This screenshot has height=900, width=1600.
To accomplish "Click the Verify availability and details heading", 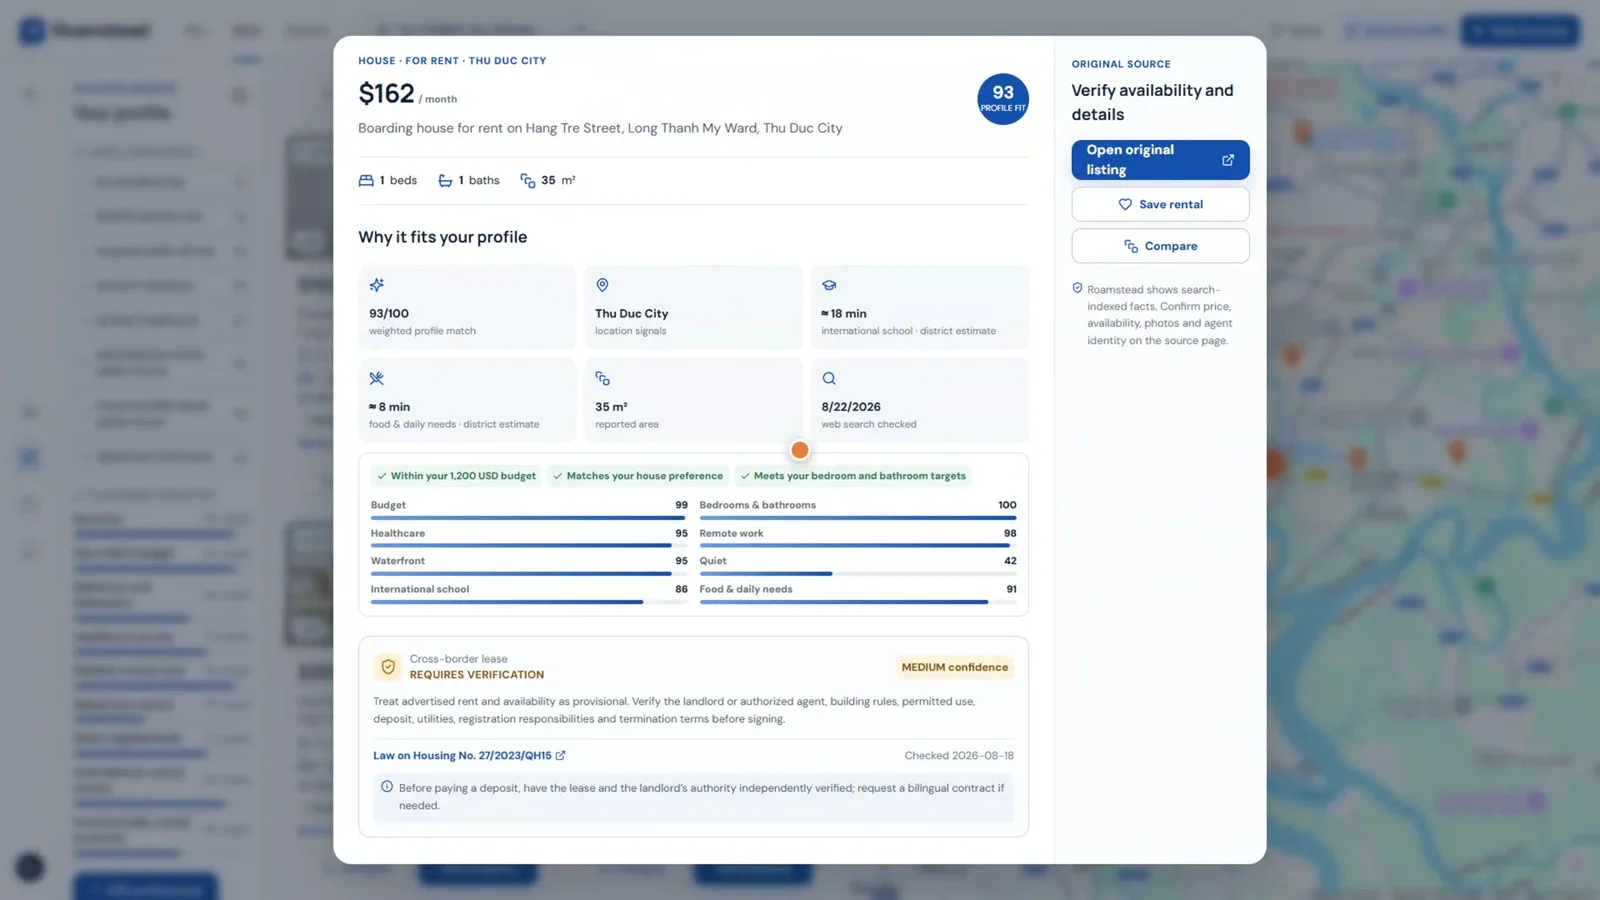I will [x=1153, y=102].
